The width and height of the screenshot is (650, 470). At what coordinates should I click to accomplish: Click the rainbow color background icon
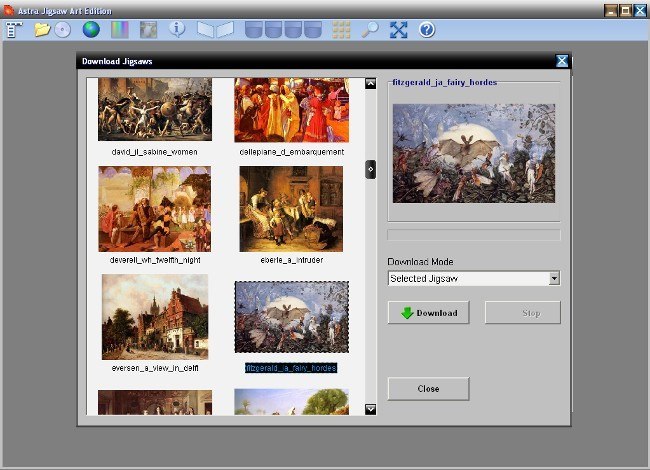click(x=120, y=30)
